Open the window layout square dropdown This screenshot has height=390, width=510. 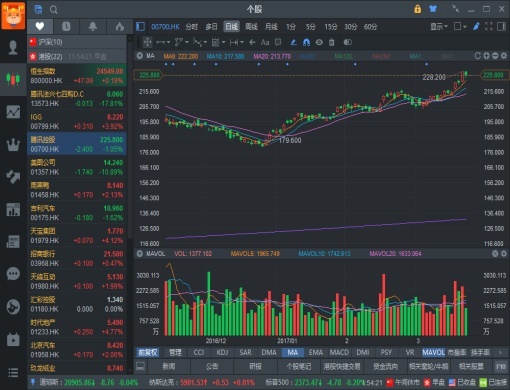click(x=460, y=27)
